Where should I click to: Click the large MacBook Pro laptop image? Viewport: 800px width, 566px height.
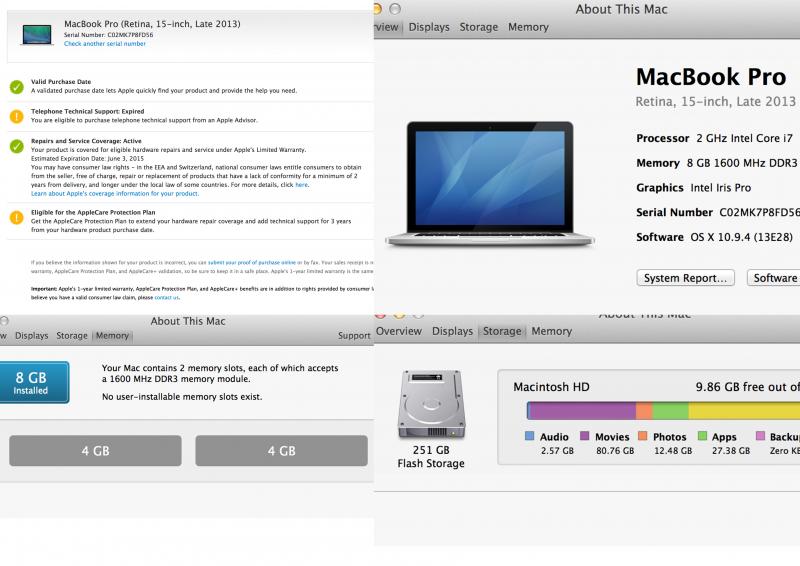pyautogui.click(x=490, y=184)
